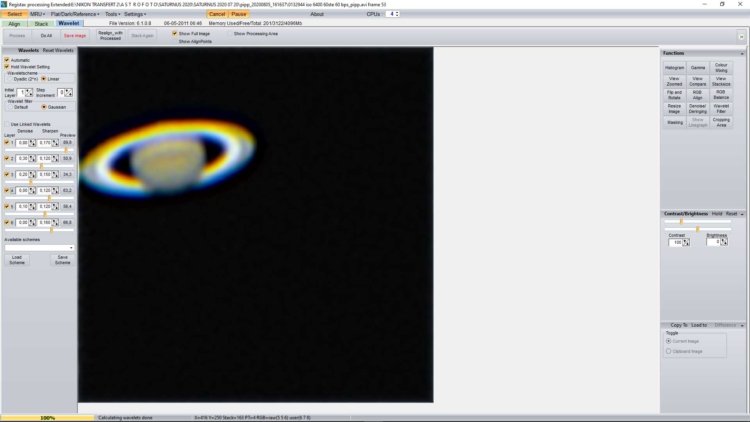The image size is (750, 422).
Task: Click the Cancel button
Action: click(x=217, y=14)
